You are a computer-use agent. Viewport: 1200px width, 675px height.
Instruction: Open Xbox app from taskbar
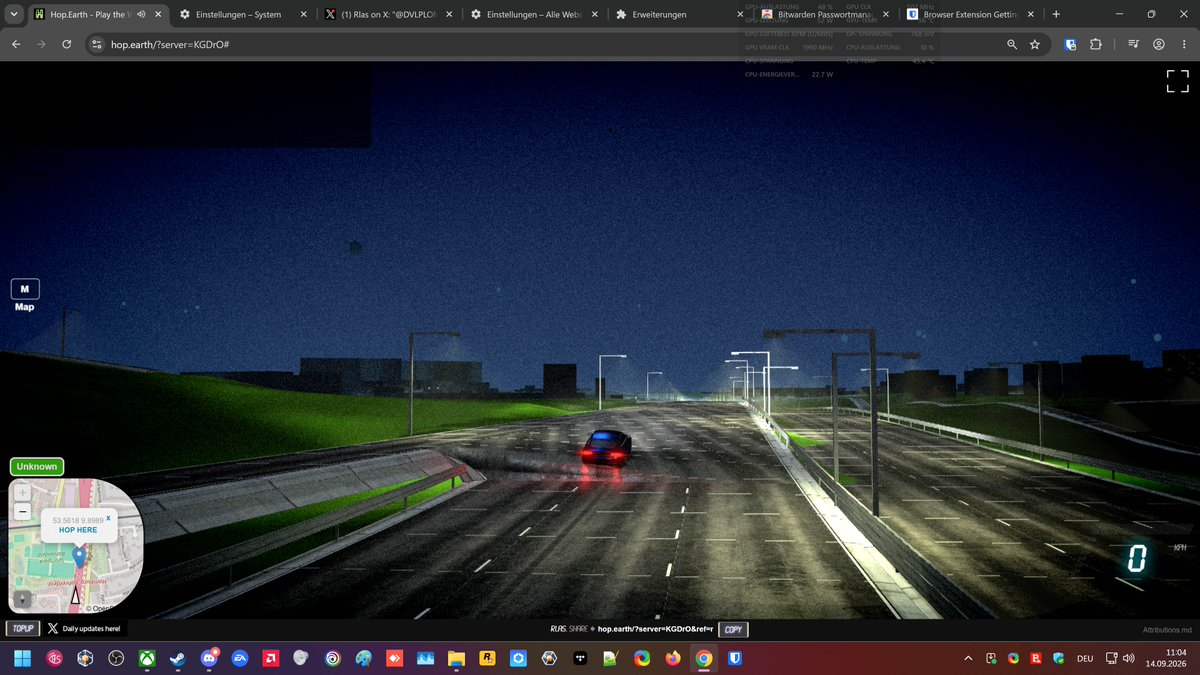[x=147, y=659]
